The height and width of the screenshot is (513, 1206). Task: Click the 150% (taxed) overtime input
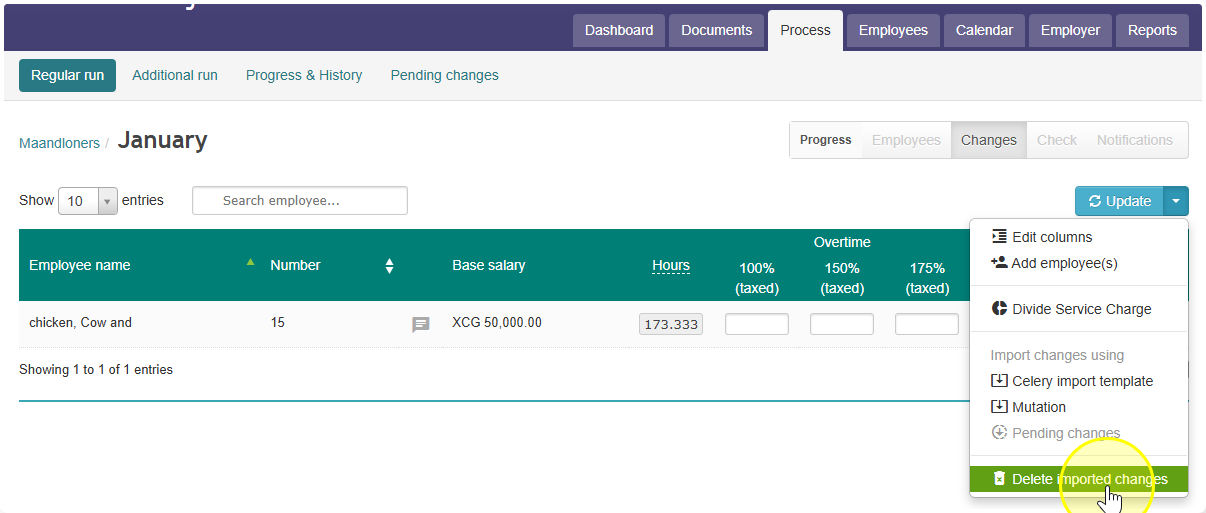coord(842,324)
